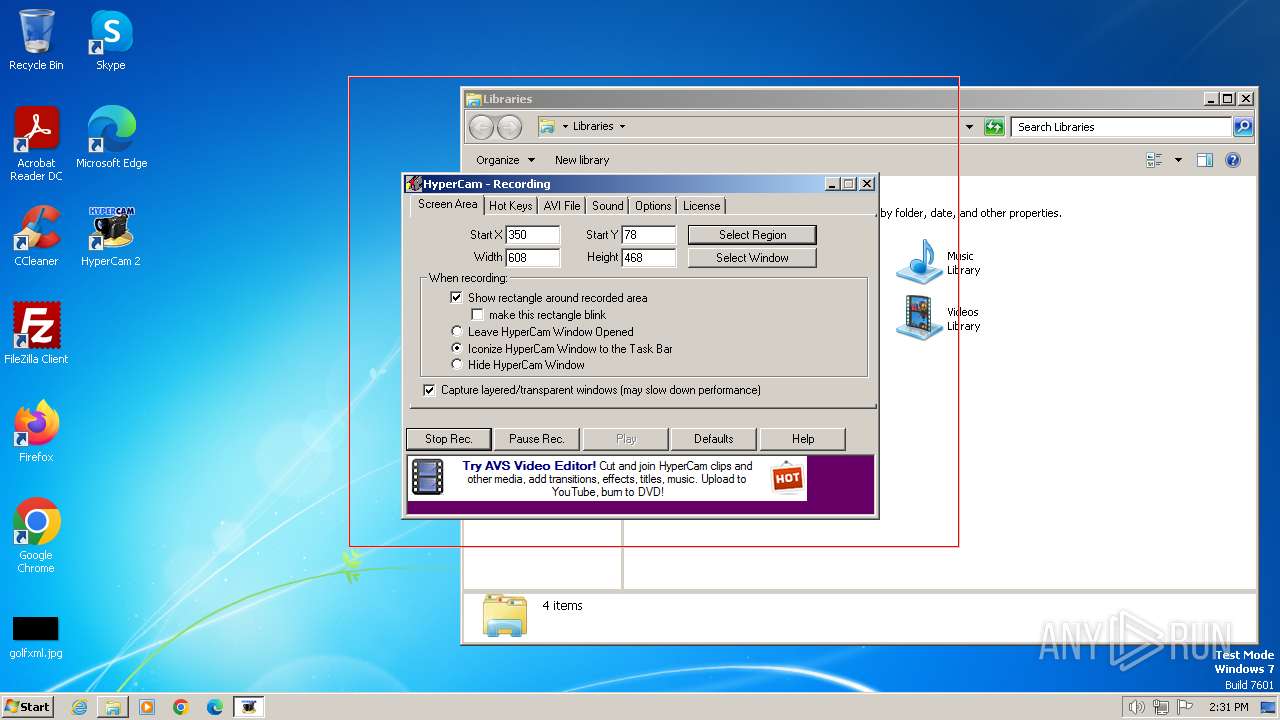Toggle Capture layered/transparent windows checkbox
The width and height of the screenshot is (1280, 720).
click(x=429, y=390)
